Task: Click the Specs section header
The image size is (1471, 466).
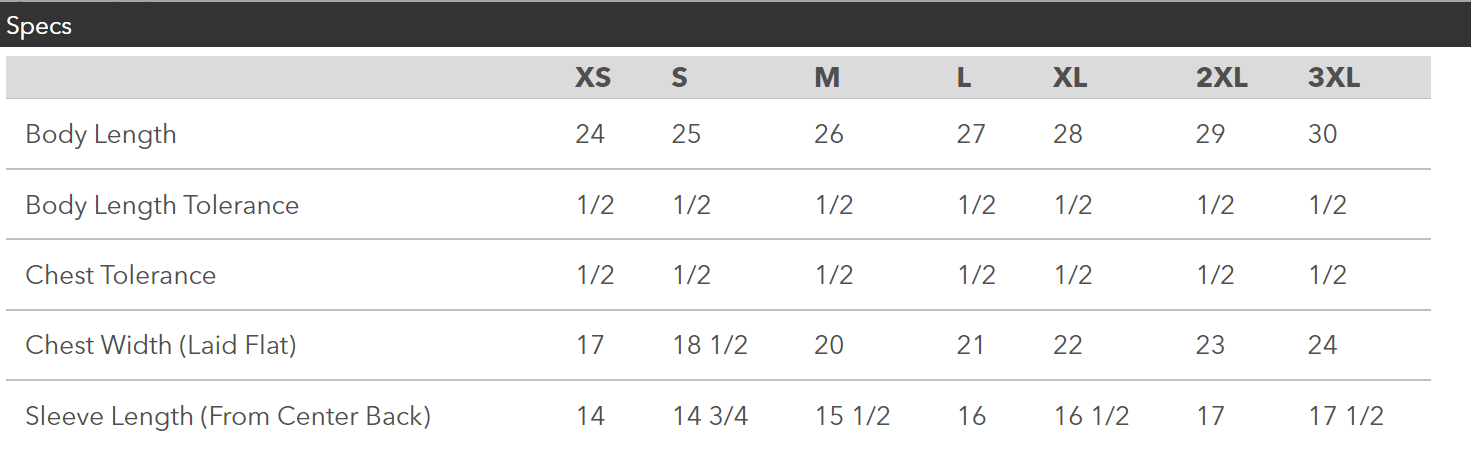Action: point(39,26)
